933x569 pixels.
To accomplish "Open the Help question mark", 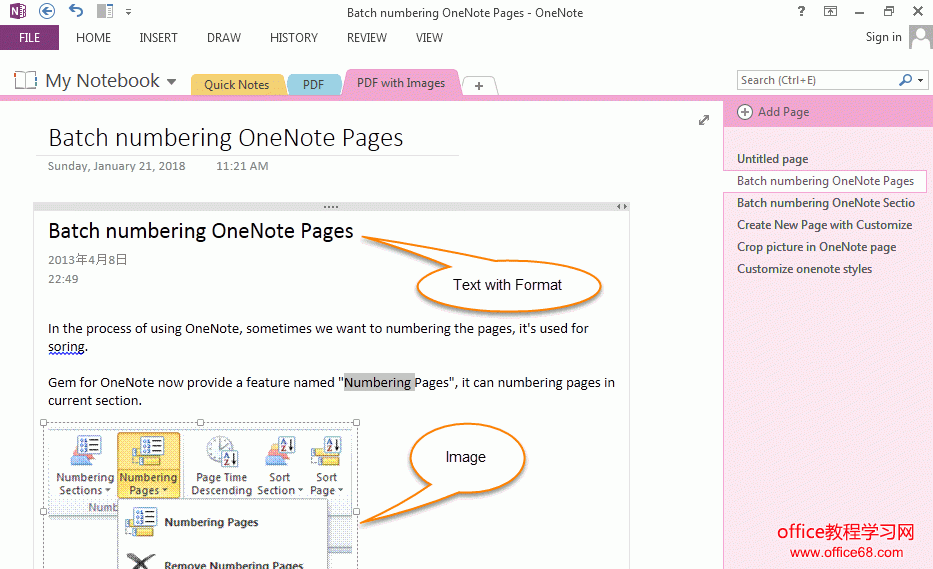I will tap(801, 12).
